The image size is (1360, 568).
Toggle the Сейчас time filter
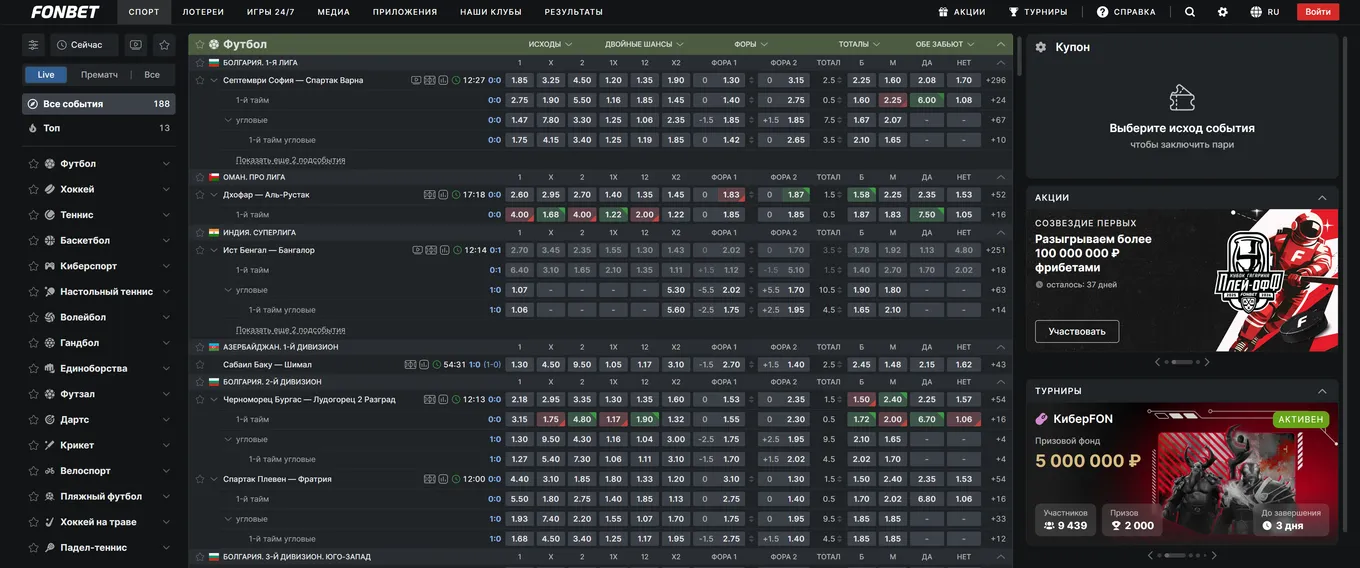84,45
